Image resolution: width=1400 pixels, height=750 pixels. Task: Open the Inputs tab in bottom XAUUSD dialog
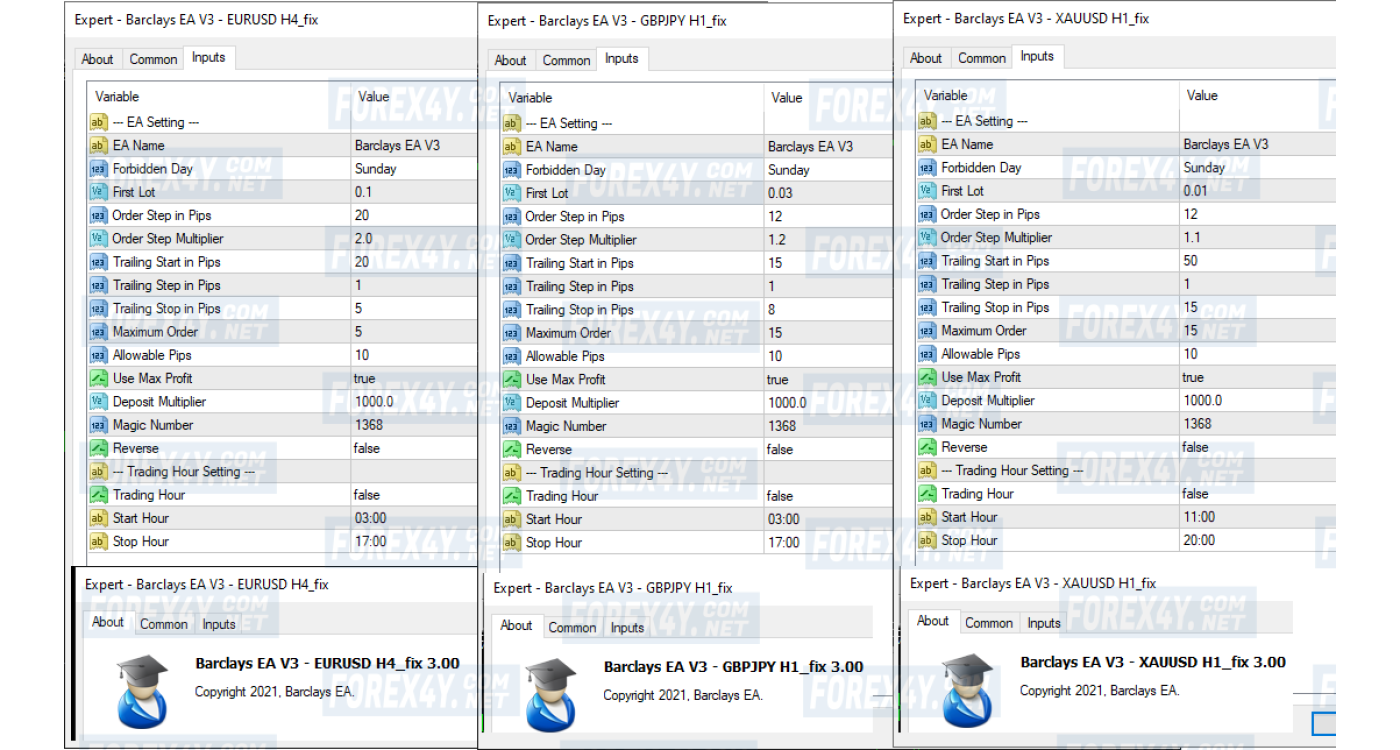pyautogui.click(x=1043, y=623)
